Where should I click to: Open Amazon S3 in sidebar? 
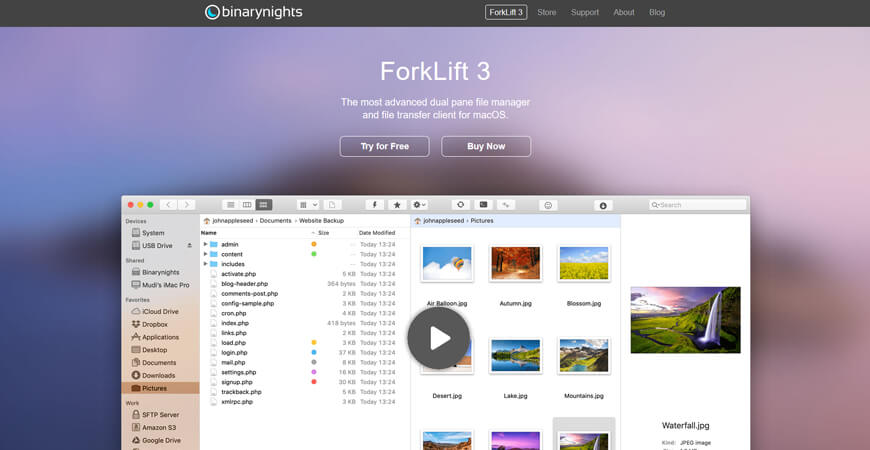click(x=160, y=427)
